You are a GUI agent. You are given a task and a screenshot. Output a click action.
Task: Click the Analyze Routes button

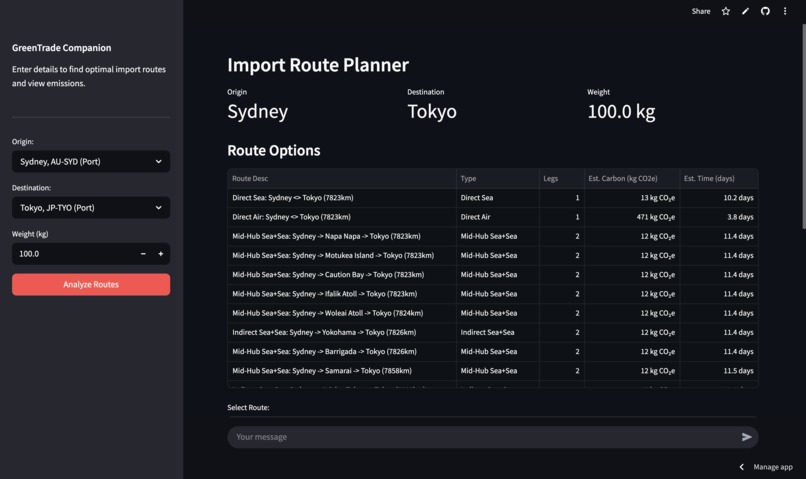coord(91,284)
